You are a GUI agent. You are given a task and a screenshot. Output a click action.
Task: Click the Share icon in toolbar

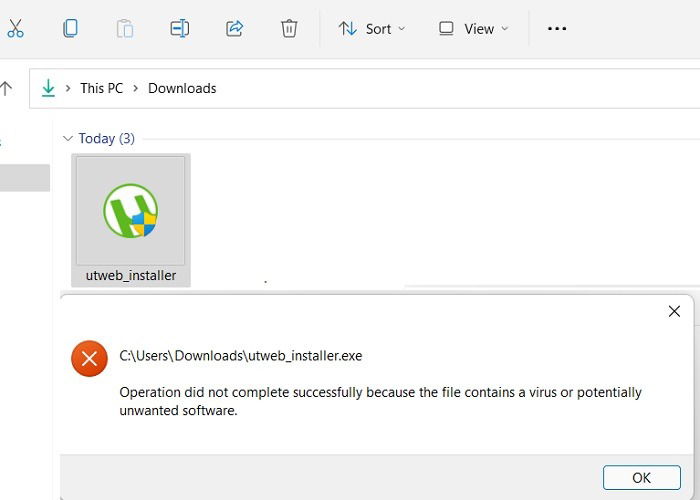click(x=234, y=29)
